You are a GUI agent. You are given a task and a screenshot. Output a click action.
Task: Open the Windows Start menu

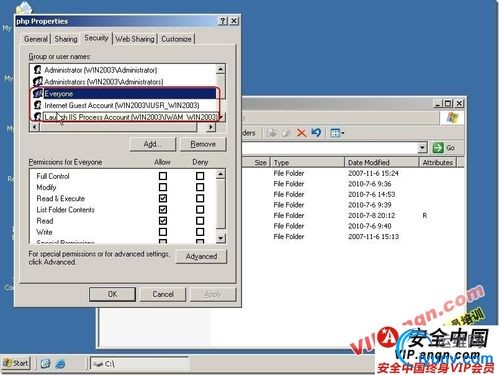pos(16,363)
